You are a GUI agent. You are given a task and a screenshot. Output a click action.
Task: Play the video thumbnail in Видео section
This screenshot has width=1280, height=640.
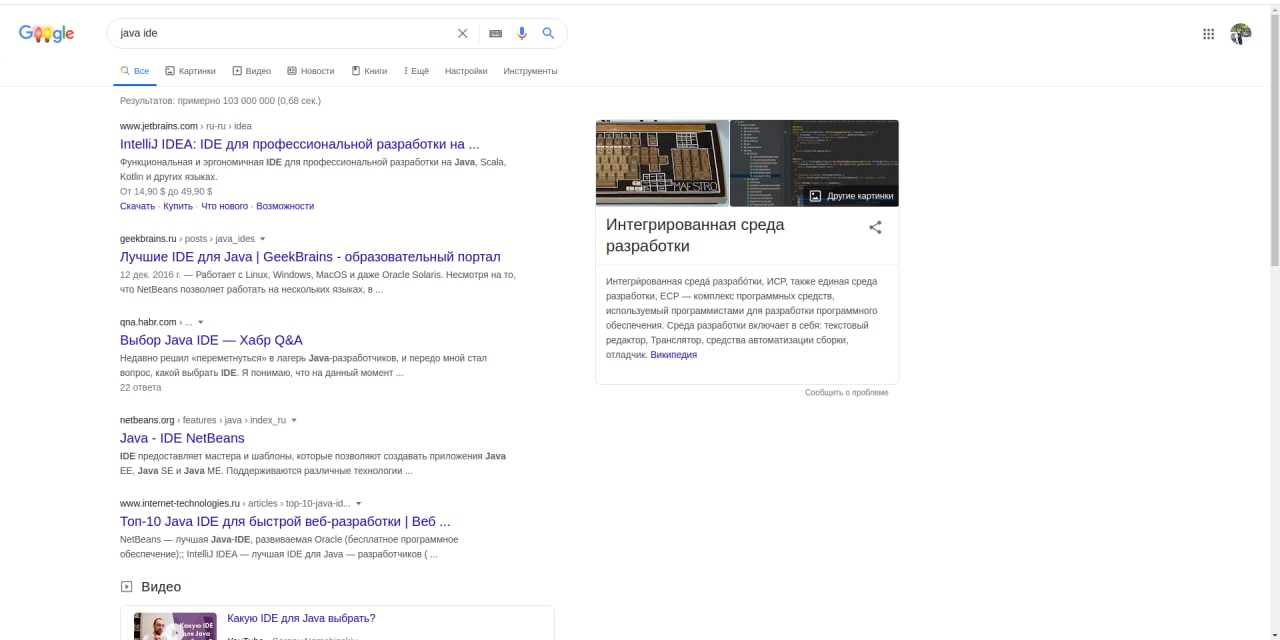coord(175,626)
